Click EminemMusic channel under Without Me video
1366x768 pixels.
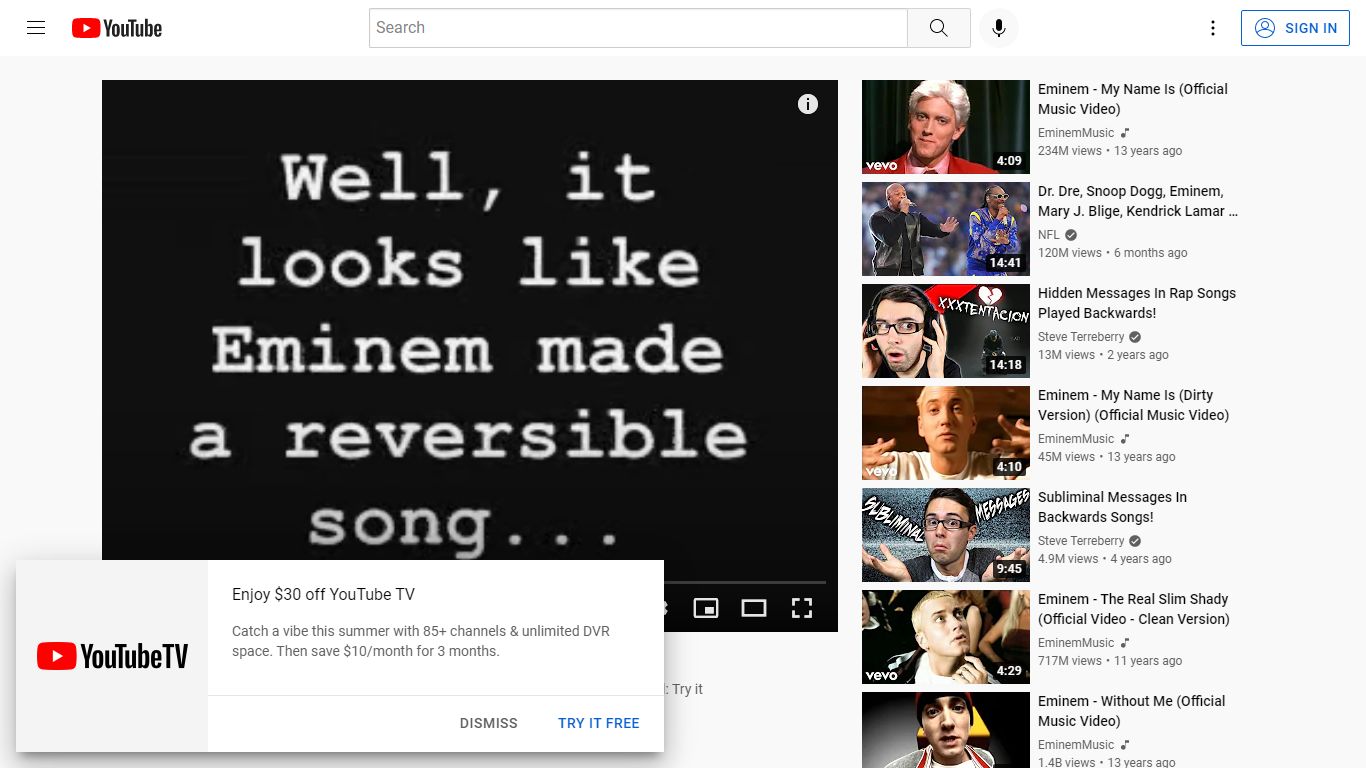[x=1076, y=745]
